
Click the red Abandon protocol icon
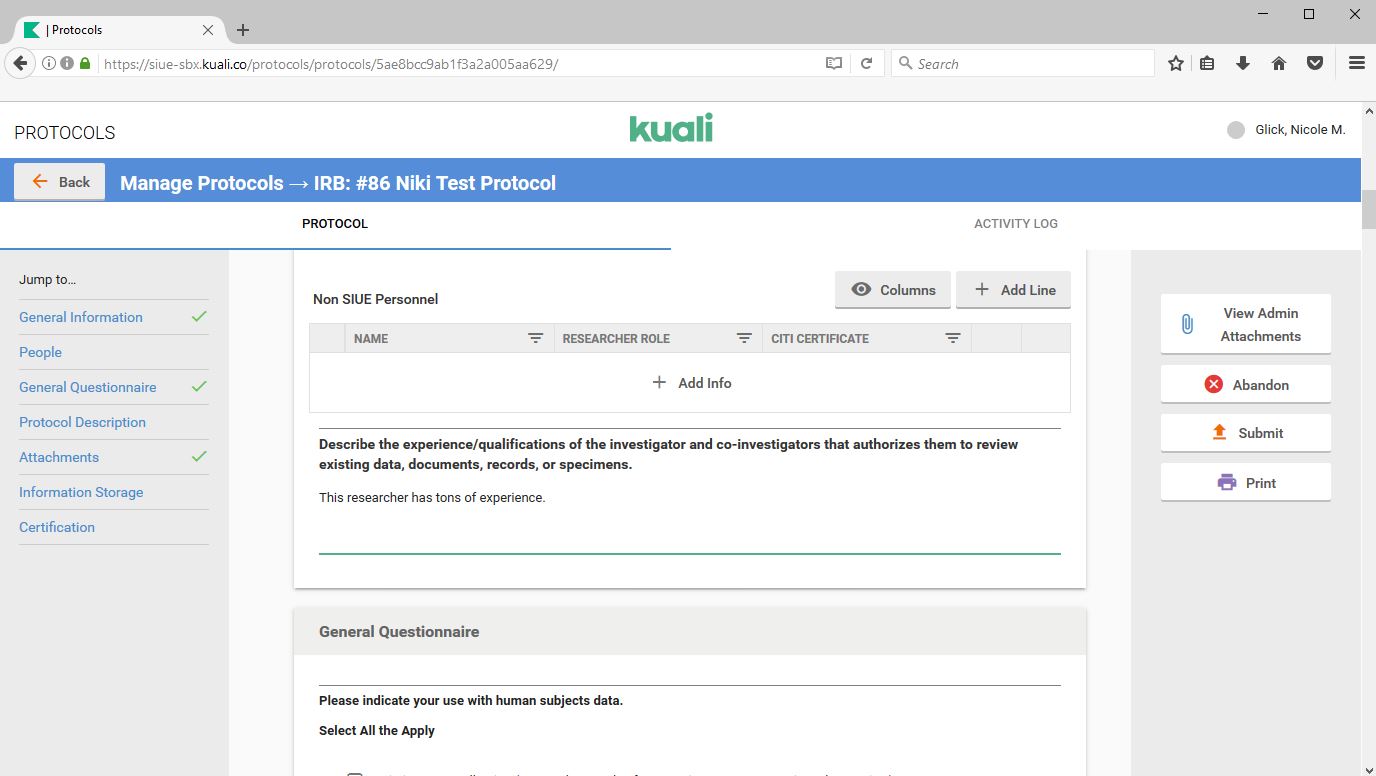coord(1213,384)
